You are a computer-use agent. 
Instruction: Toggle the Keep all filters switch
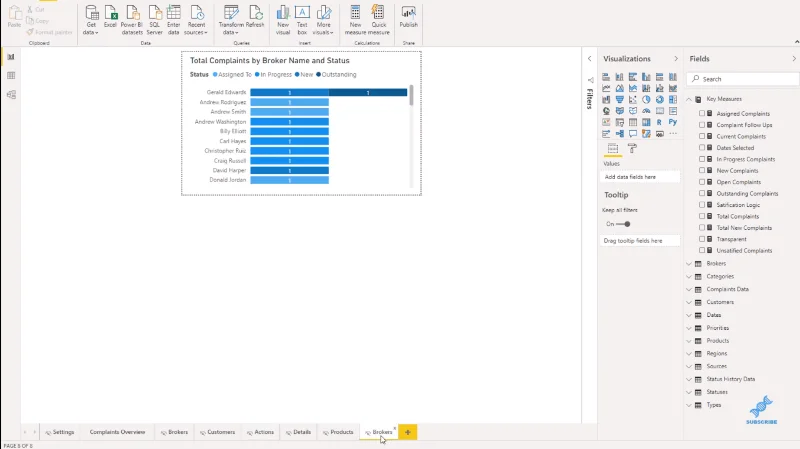623,224
